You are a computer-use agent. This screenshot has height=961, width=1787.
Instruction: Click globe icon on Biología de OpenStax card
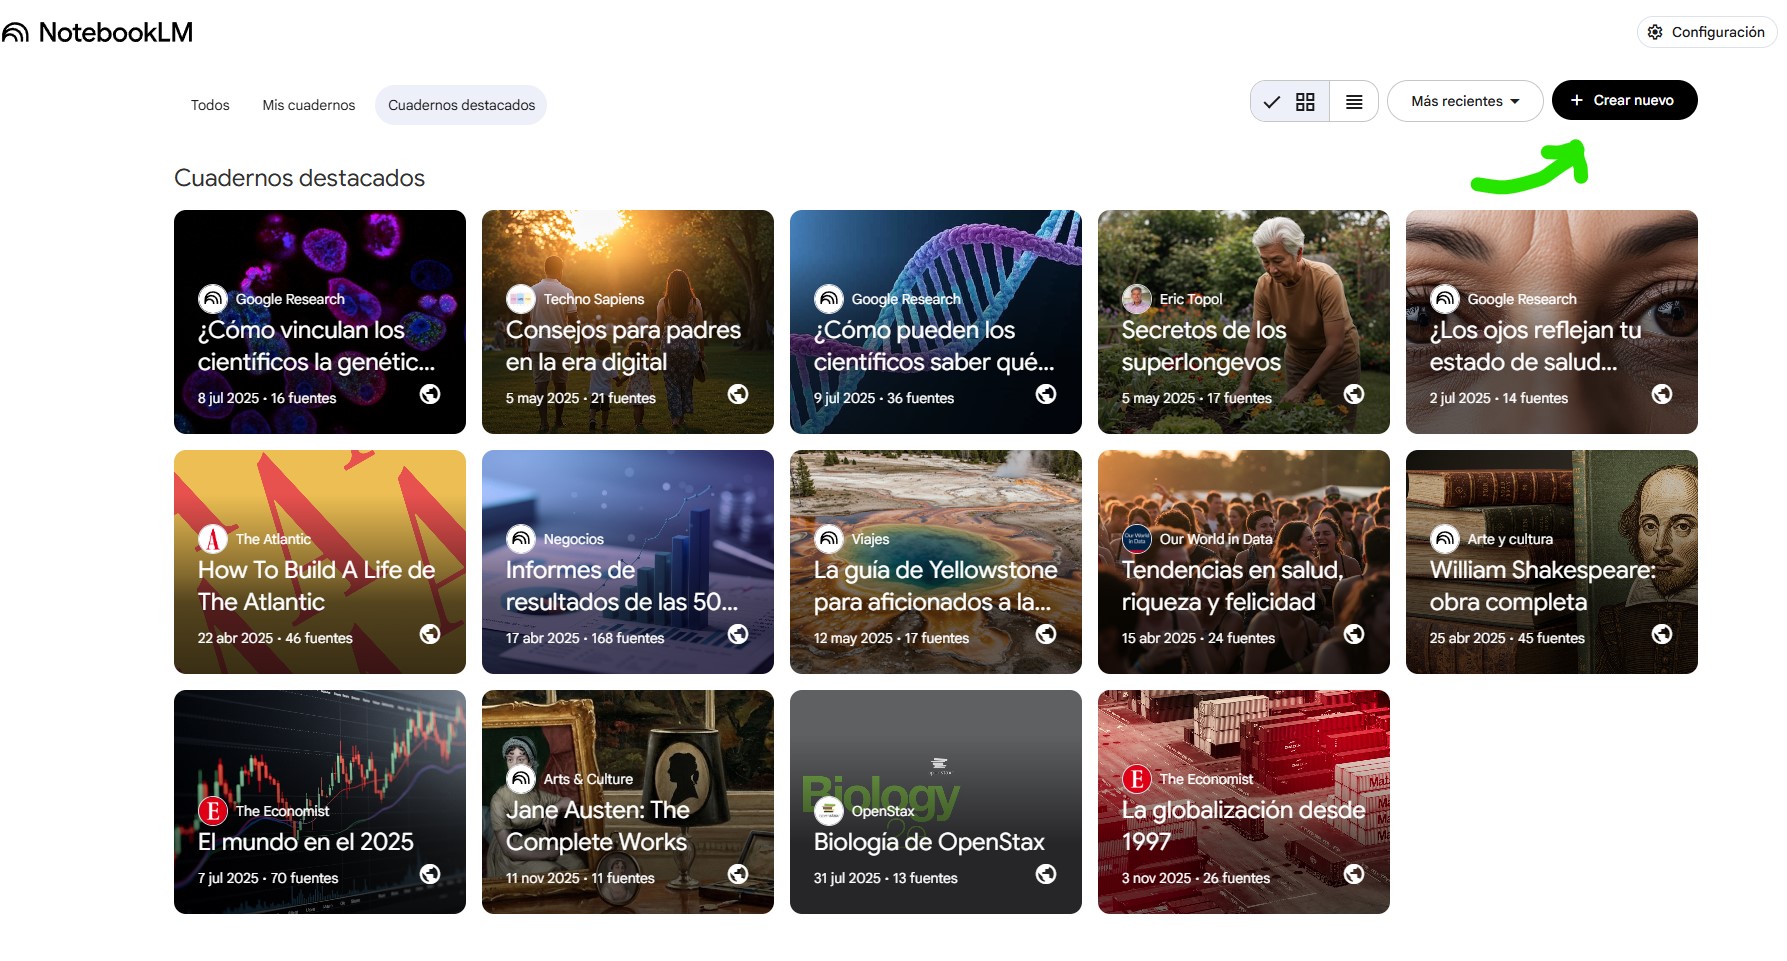1045,874
